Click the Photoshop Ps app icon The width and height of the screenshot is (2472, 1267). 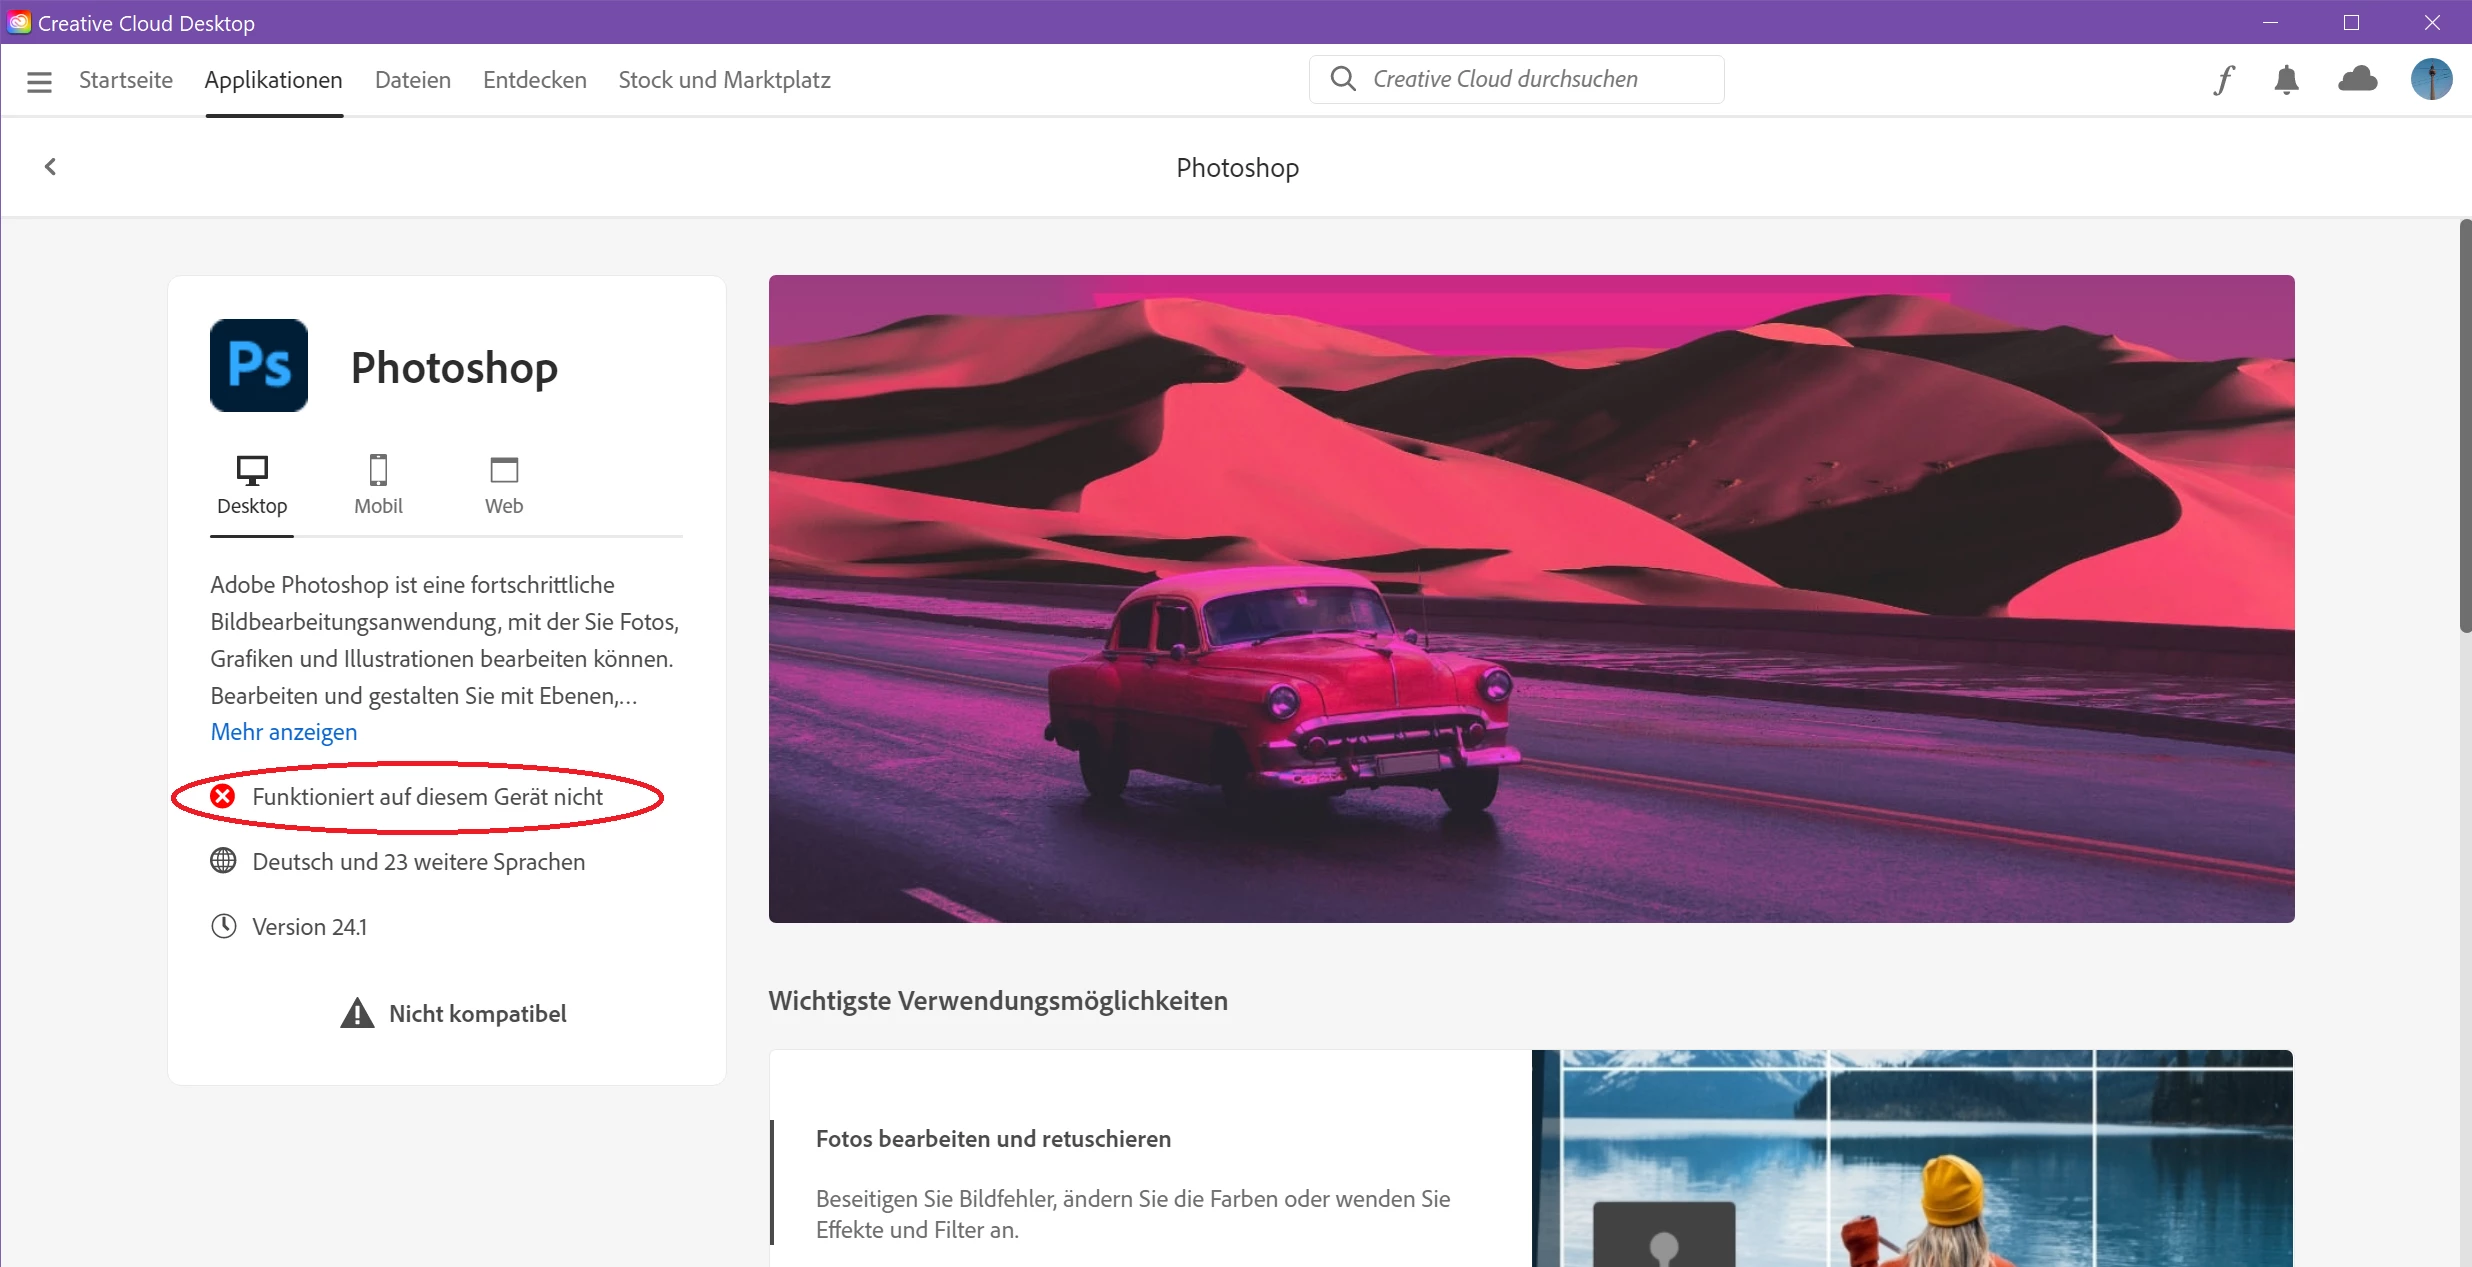click(x=259, y=365)
